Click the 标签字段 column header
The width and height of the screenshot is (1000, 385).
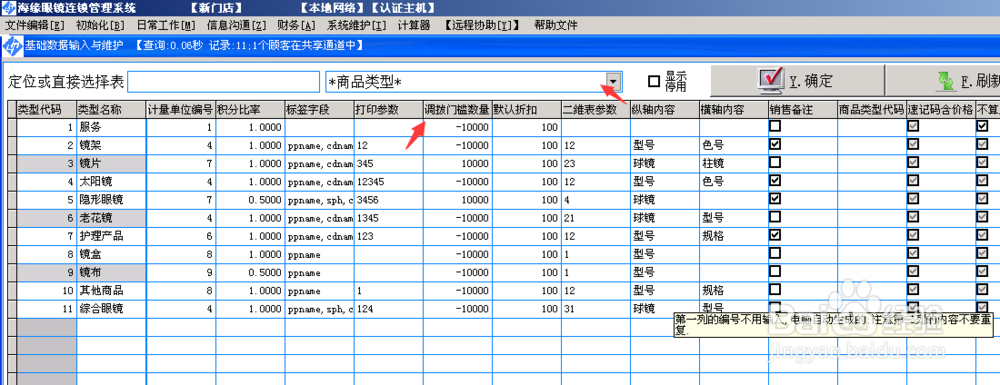point(319,109)
